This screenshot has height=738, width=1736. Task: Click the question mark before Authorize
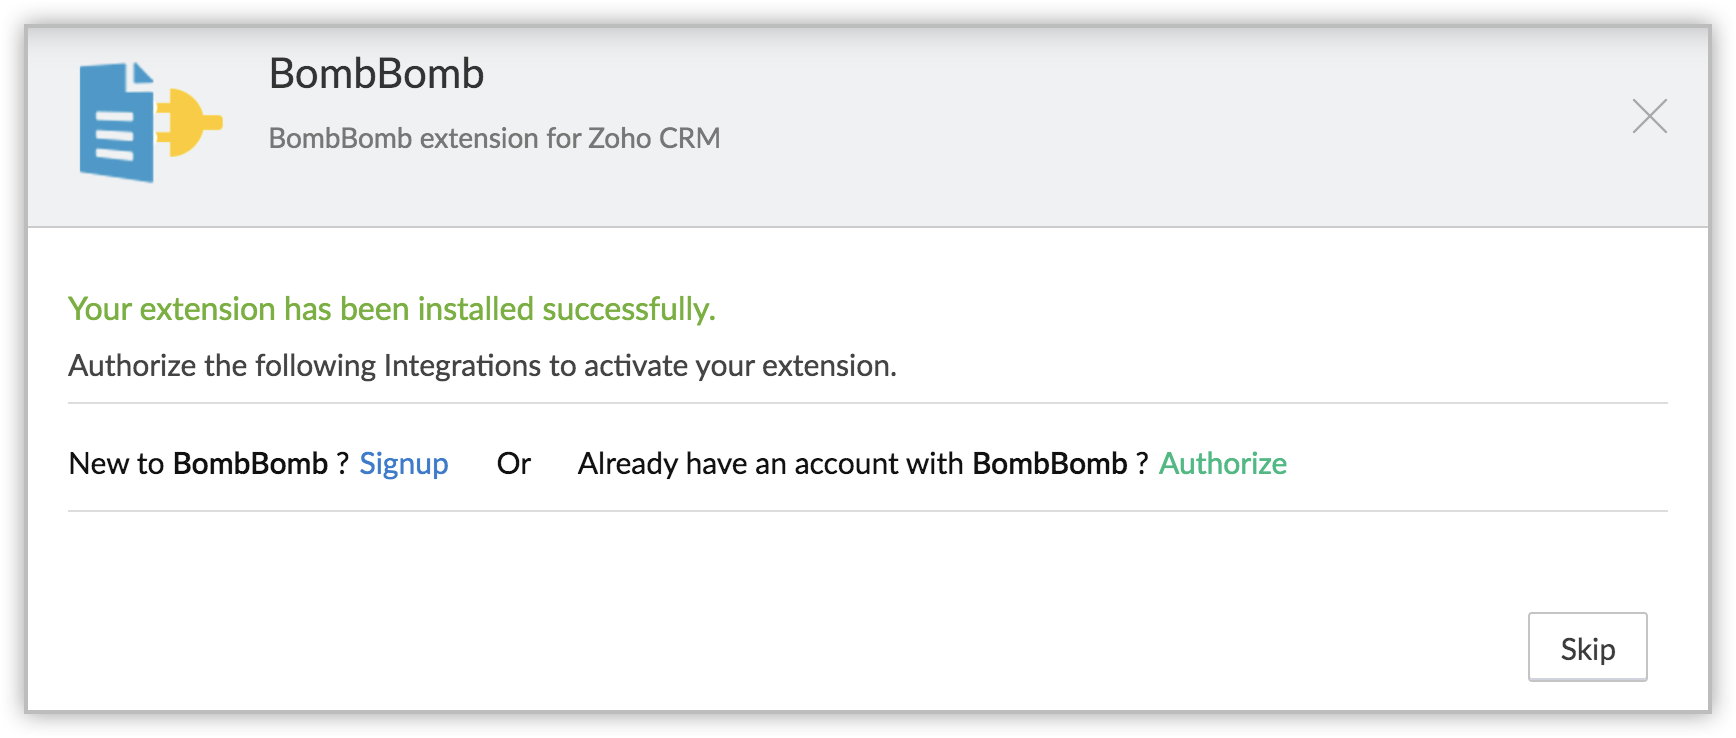[1142, 464]
